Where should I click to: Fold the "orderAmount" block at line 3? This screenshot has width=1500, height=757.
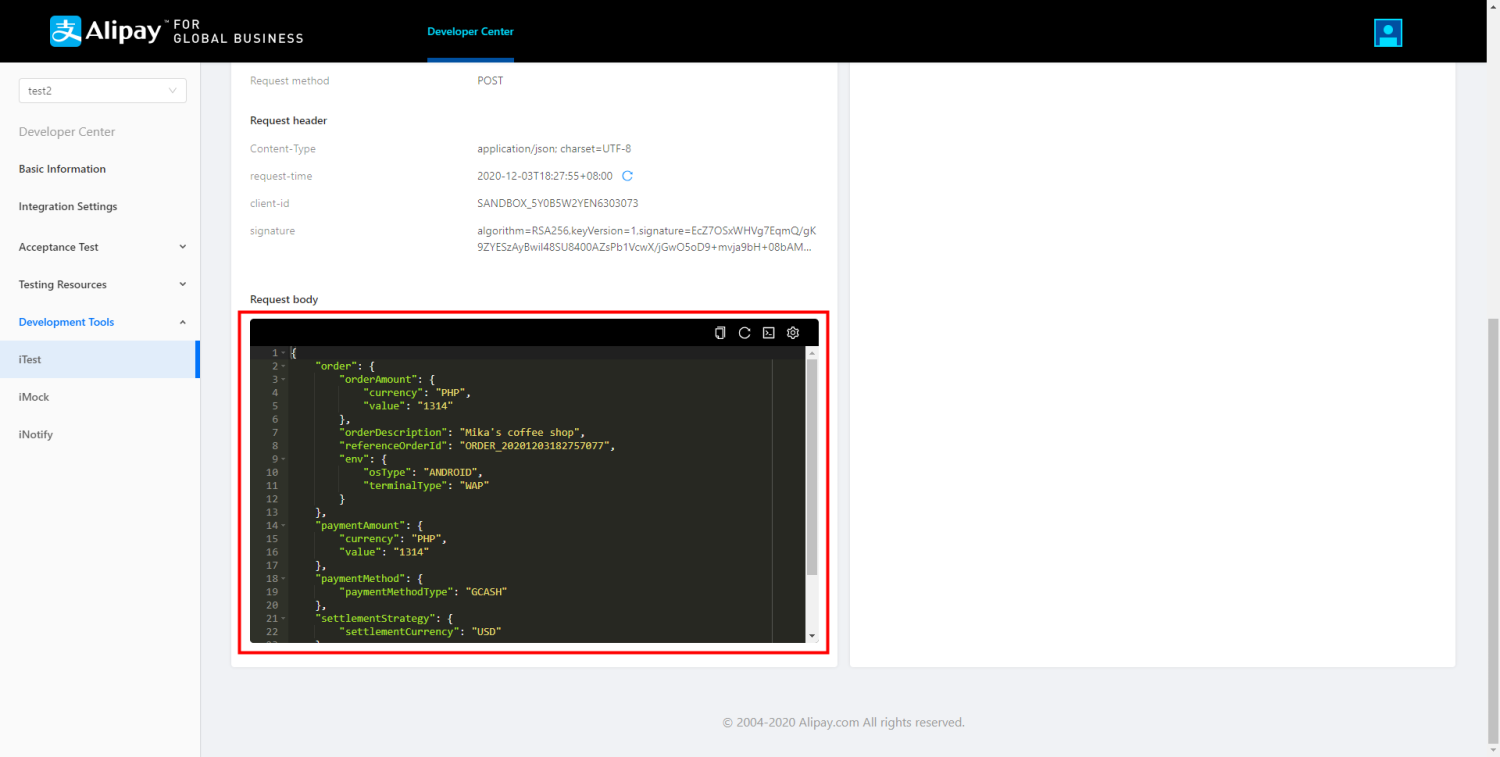pos(284,379)
